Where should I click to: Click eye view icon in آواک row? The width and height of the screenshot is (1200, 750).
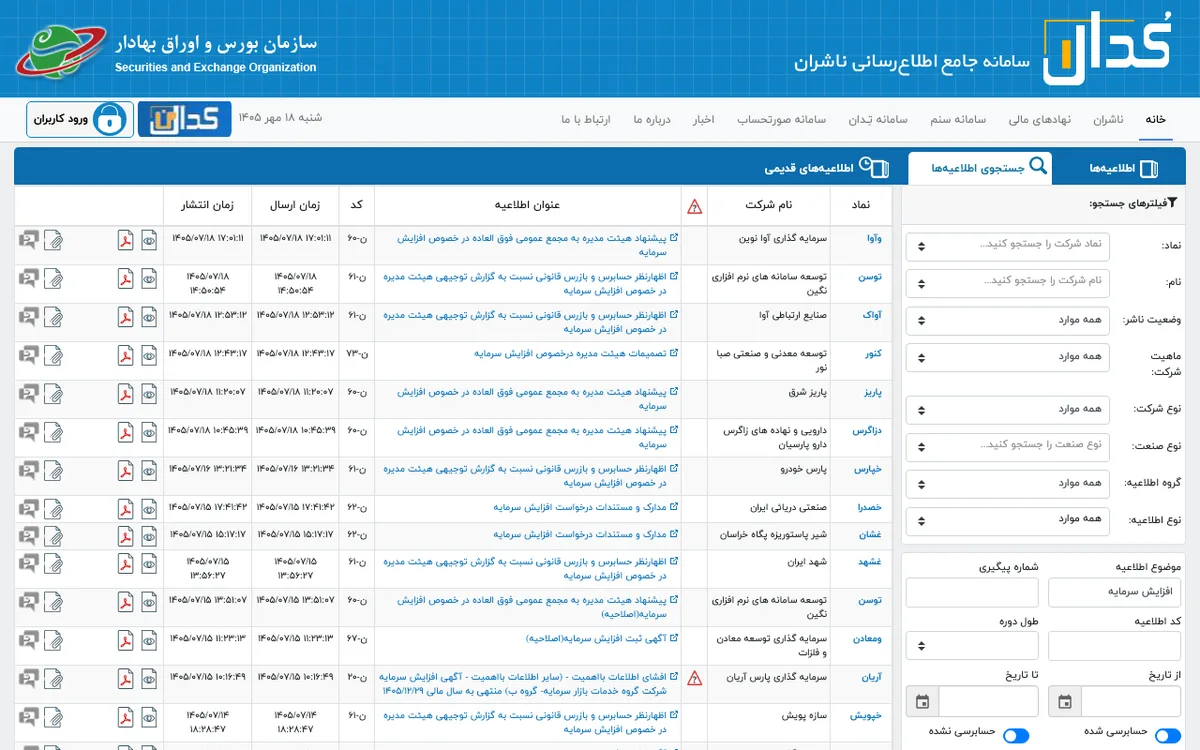tap(149, 317)
